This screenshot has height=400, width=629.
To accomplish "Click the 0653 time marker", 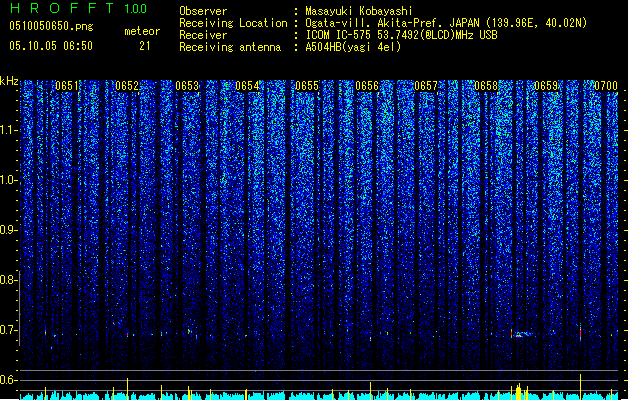I will [x=187, y=86].
